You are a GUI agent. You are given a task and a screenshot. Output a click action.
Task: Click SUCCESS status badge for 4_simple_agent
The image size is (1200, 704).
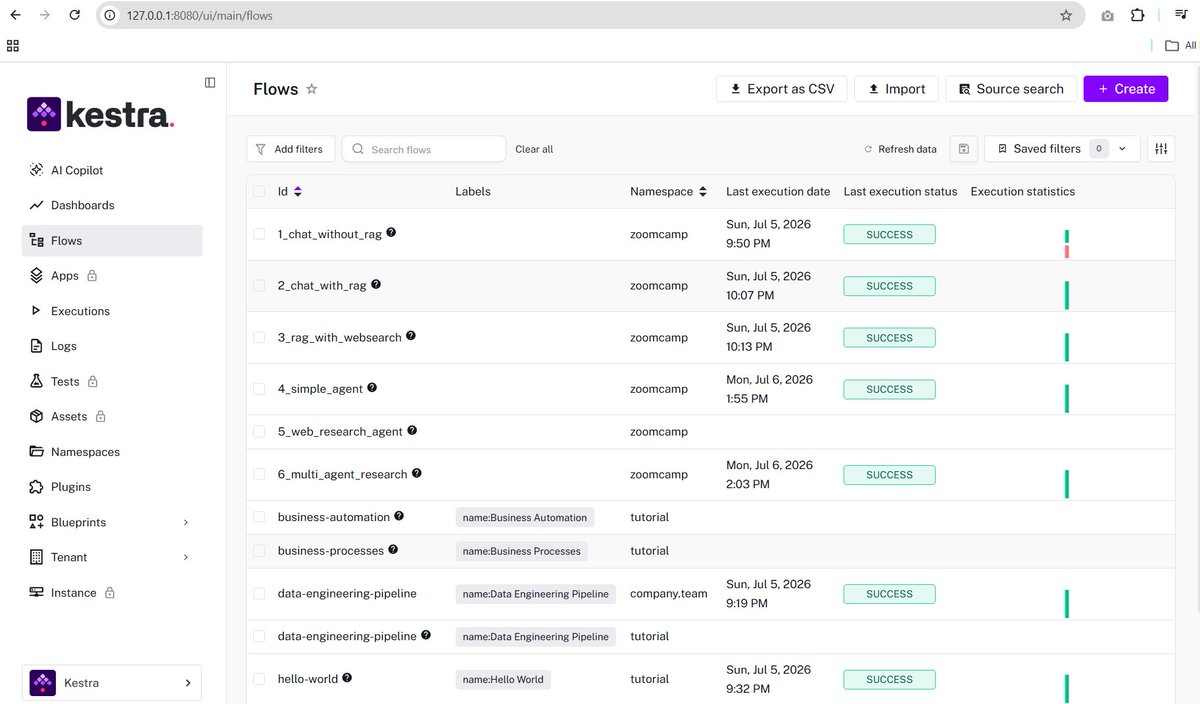(889, 389)
